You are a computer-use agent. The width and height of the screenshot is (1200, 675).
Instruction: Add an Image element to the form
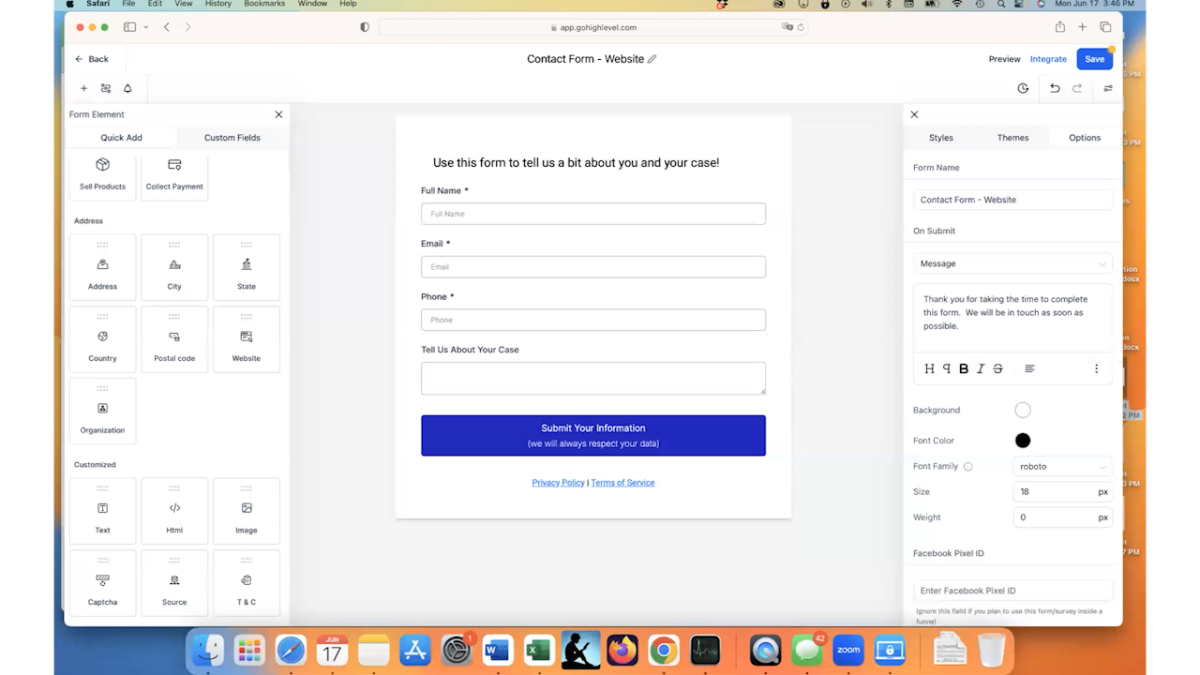pyautogui.click(x=246, y=511)
